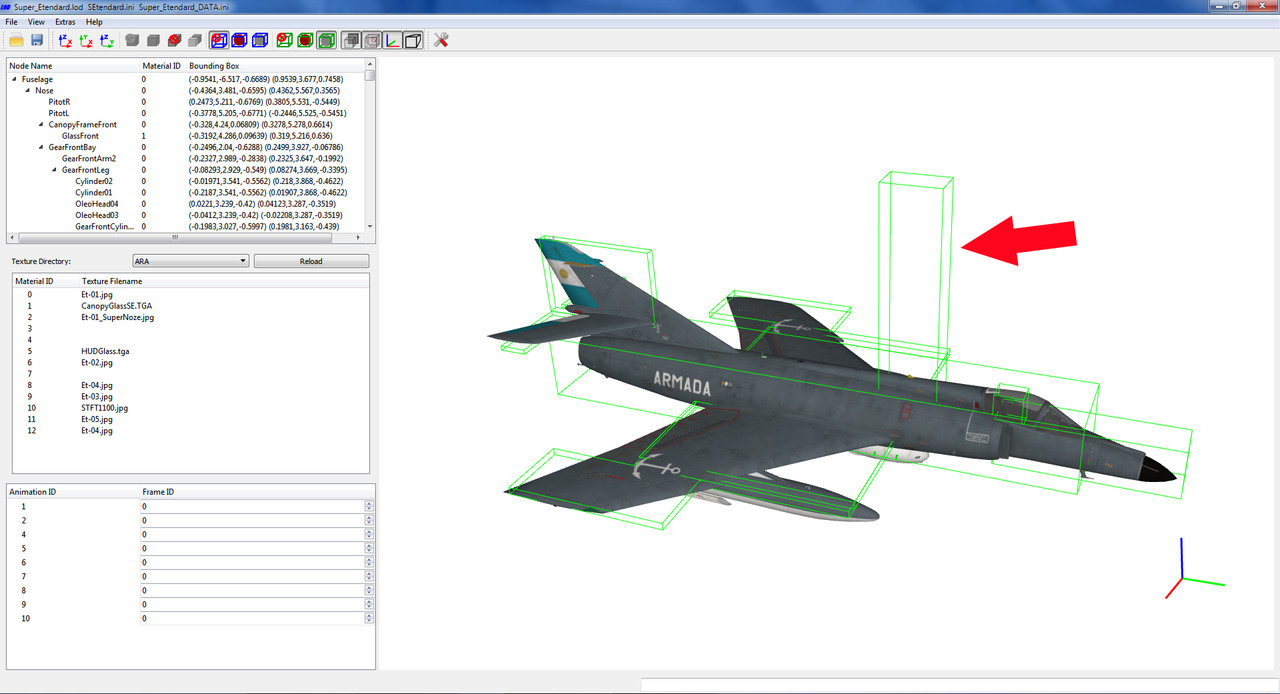Click node tree vertical scrollbar down arrow
Viewport: 1280px width, 694px height.
pyautogui.click(x=370, y=227)
